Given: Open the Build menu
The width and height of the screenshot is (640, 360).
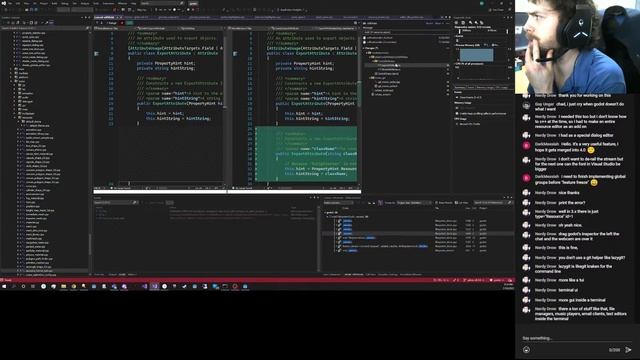Looking at the screenshot, I should point(54,3).
